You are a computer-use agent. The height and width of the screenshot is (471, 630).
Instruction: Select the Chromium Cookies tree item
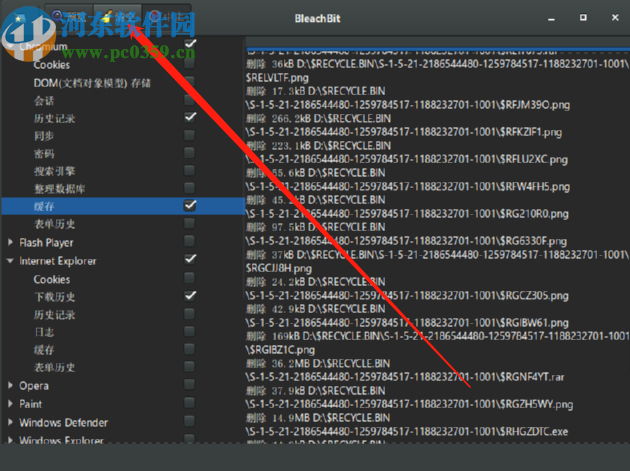52,65
